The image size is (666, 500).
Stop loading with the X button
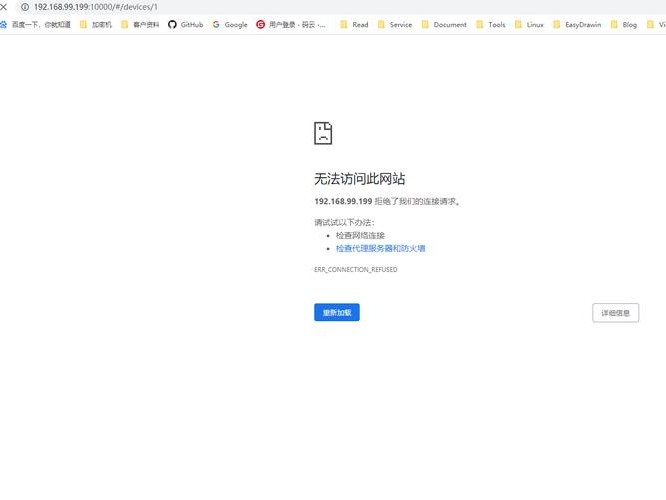(3, 7)
